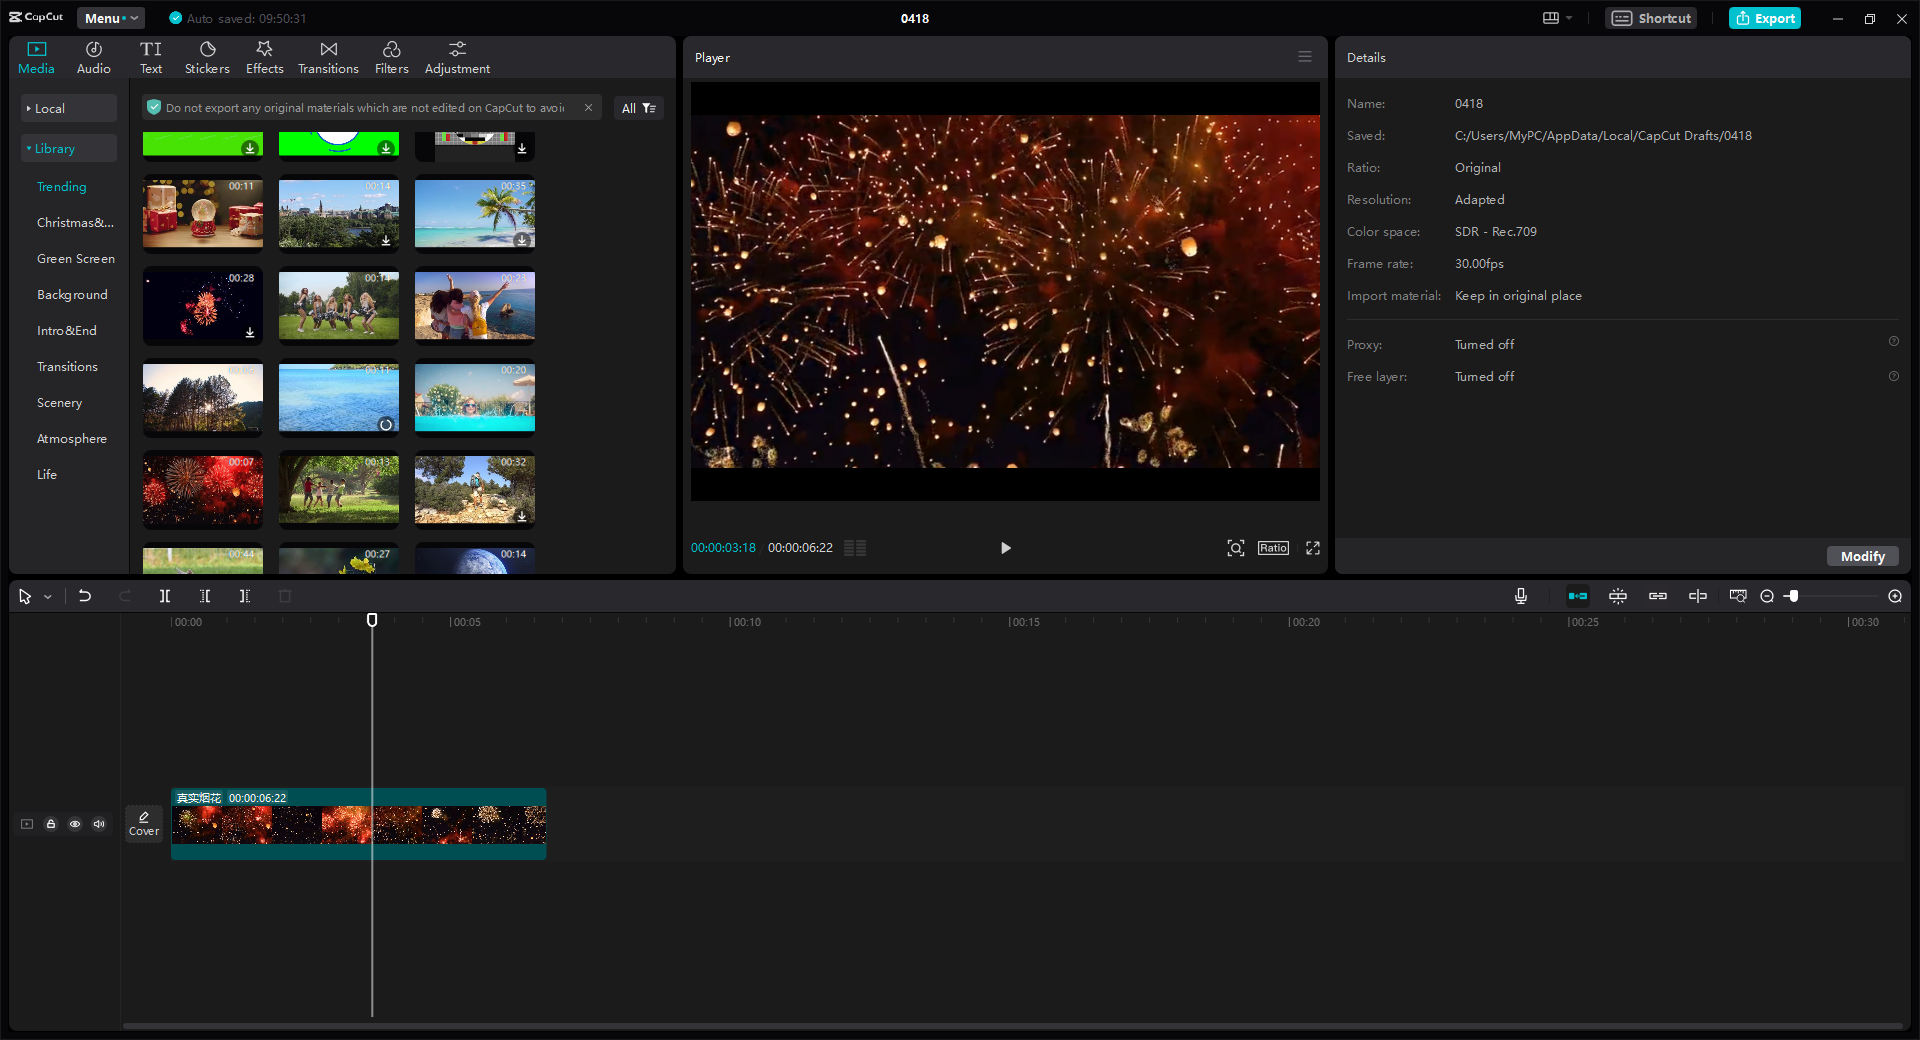Select the Split tool in the timeline toolbar
The height and width of the screenshot is (1040, 1920).
pos(165,596)
